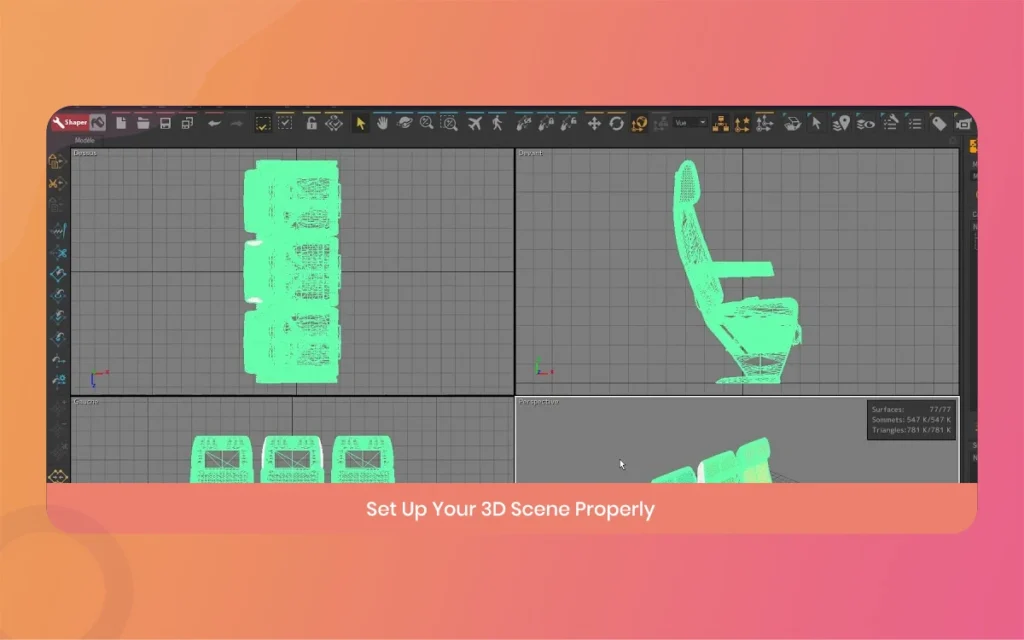Select the four-arrow move tool
Image resolution: width=1024 pixels, height=640 pixels.
(594, 123)
